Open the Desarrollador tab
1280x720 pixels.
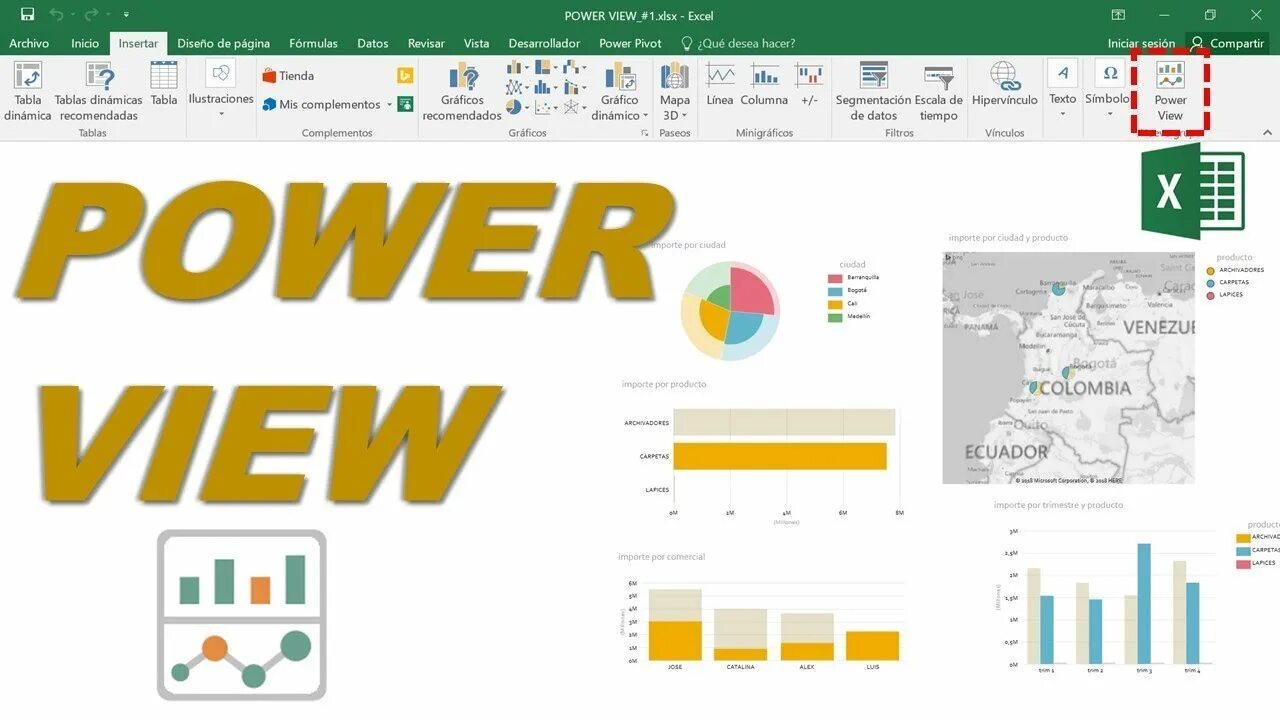pyautogui.click(x=544, y=43)
